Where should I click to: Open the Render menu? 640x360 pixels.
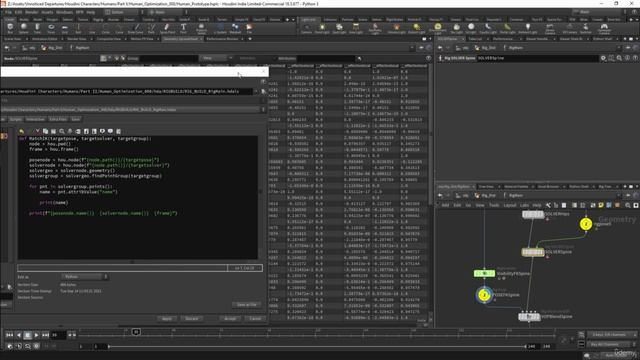(31, 12)
